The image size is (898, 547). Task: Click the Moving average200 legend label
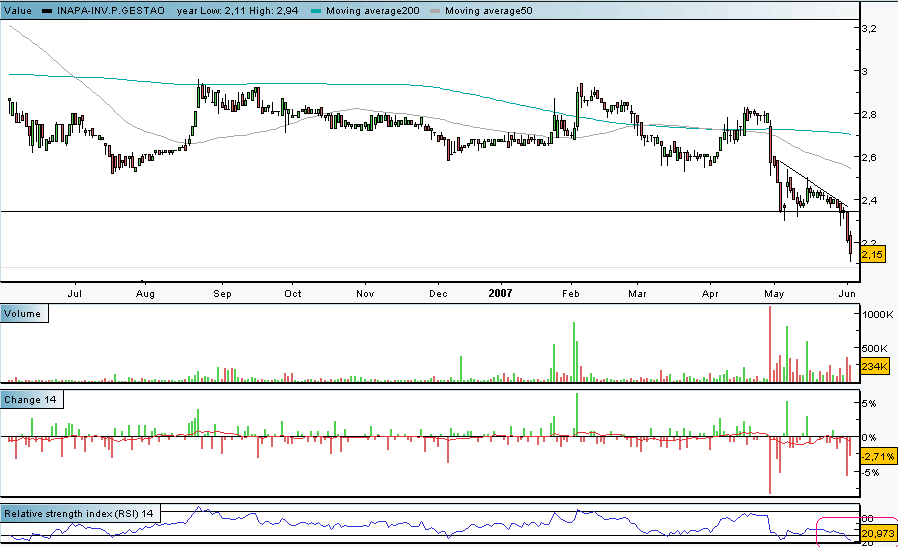point(372,10)
